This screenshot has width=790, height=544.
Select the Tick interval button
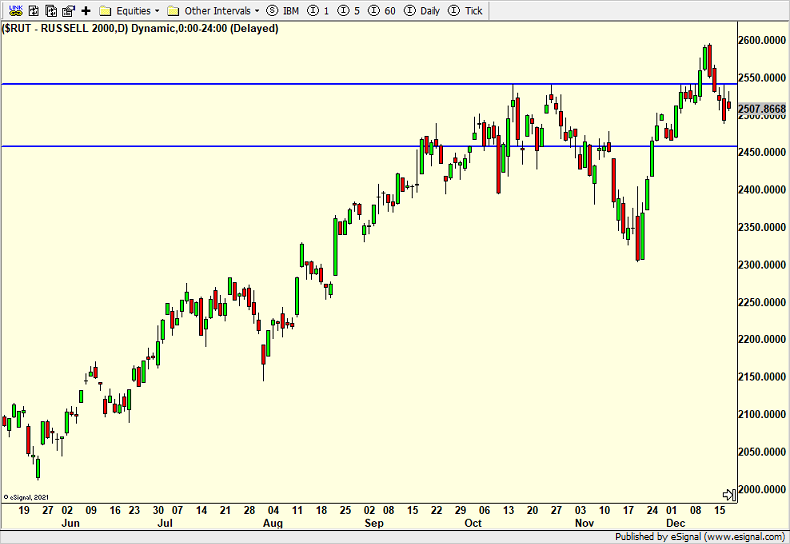pos(467,11)
